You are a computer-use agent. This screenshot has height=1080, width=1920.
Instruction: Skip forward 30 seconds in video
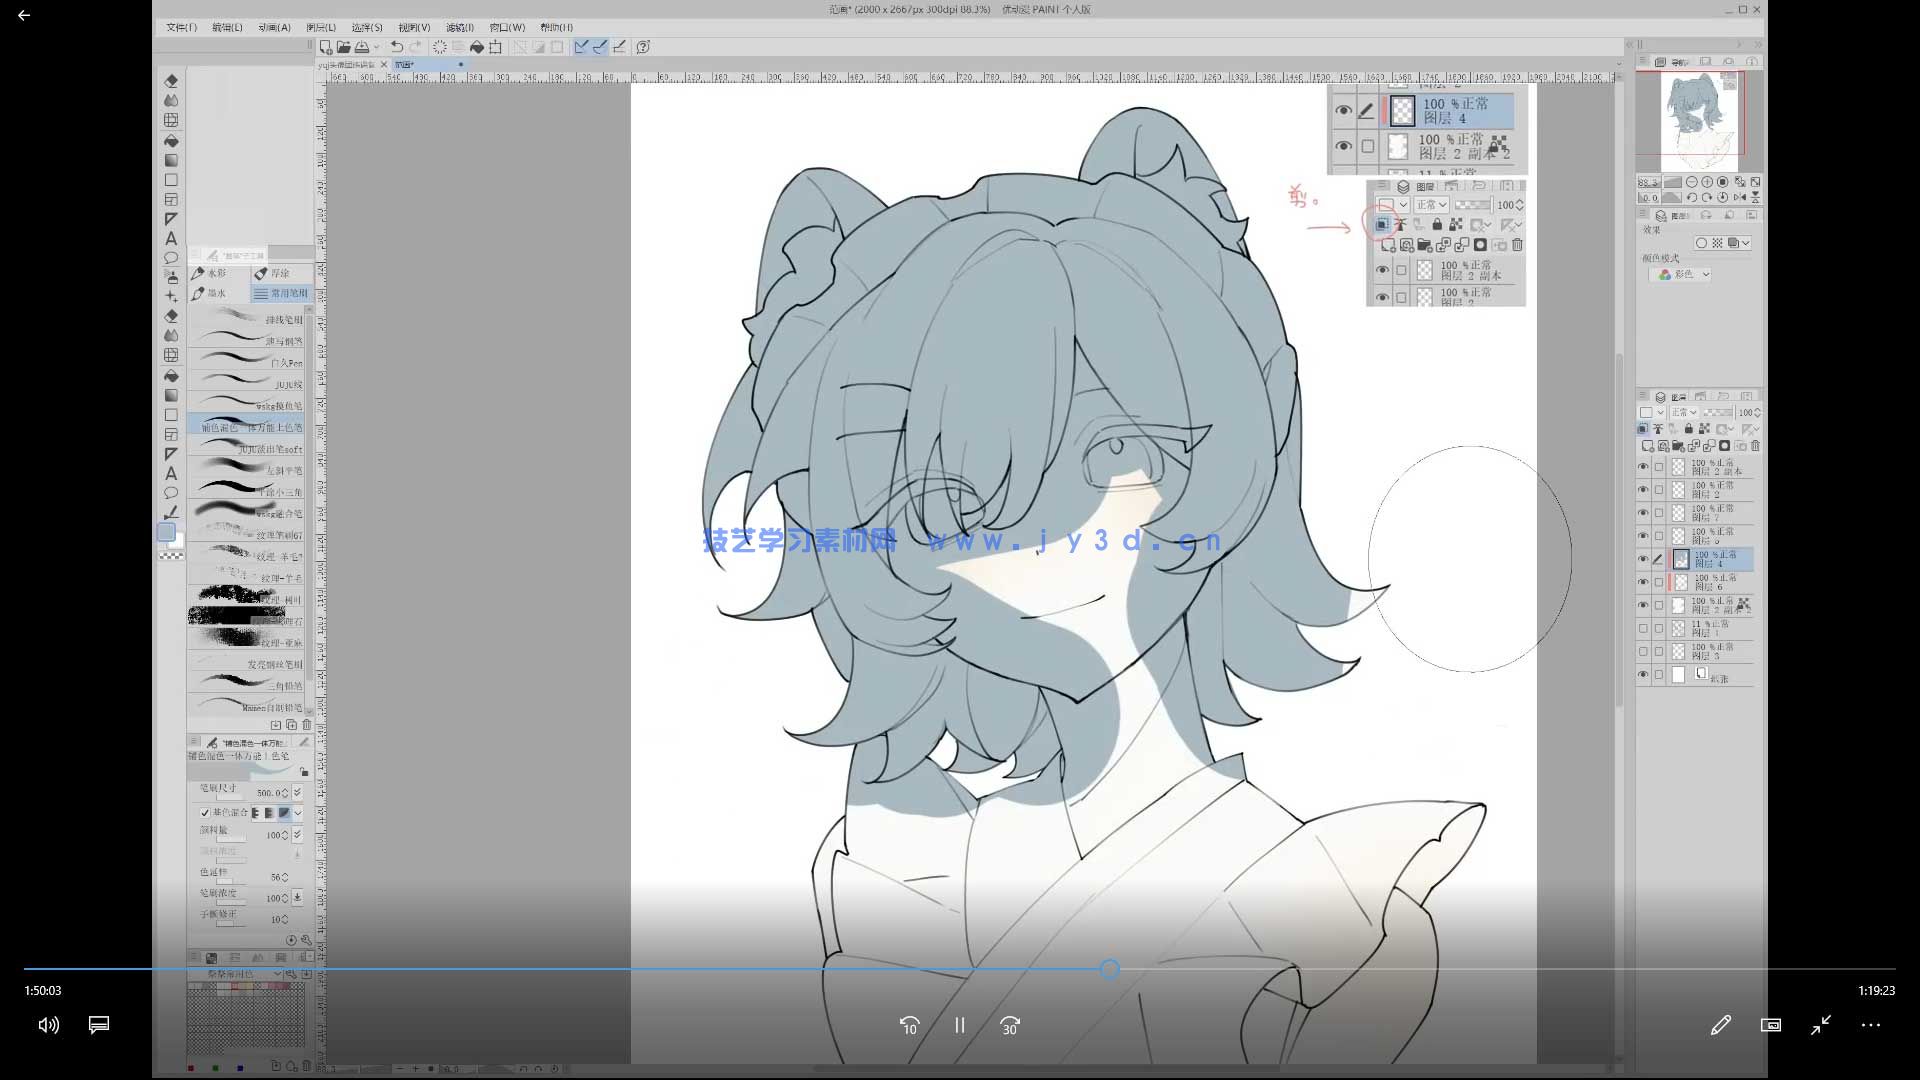coord(1010,1025)
